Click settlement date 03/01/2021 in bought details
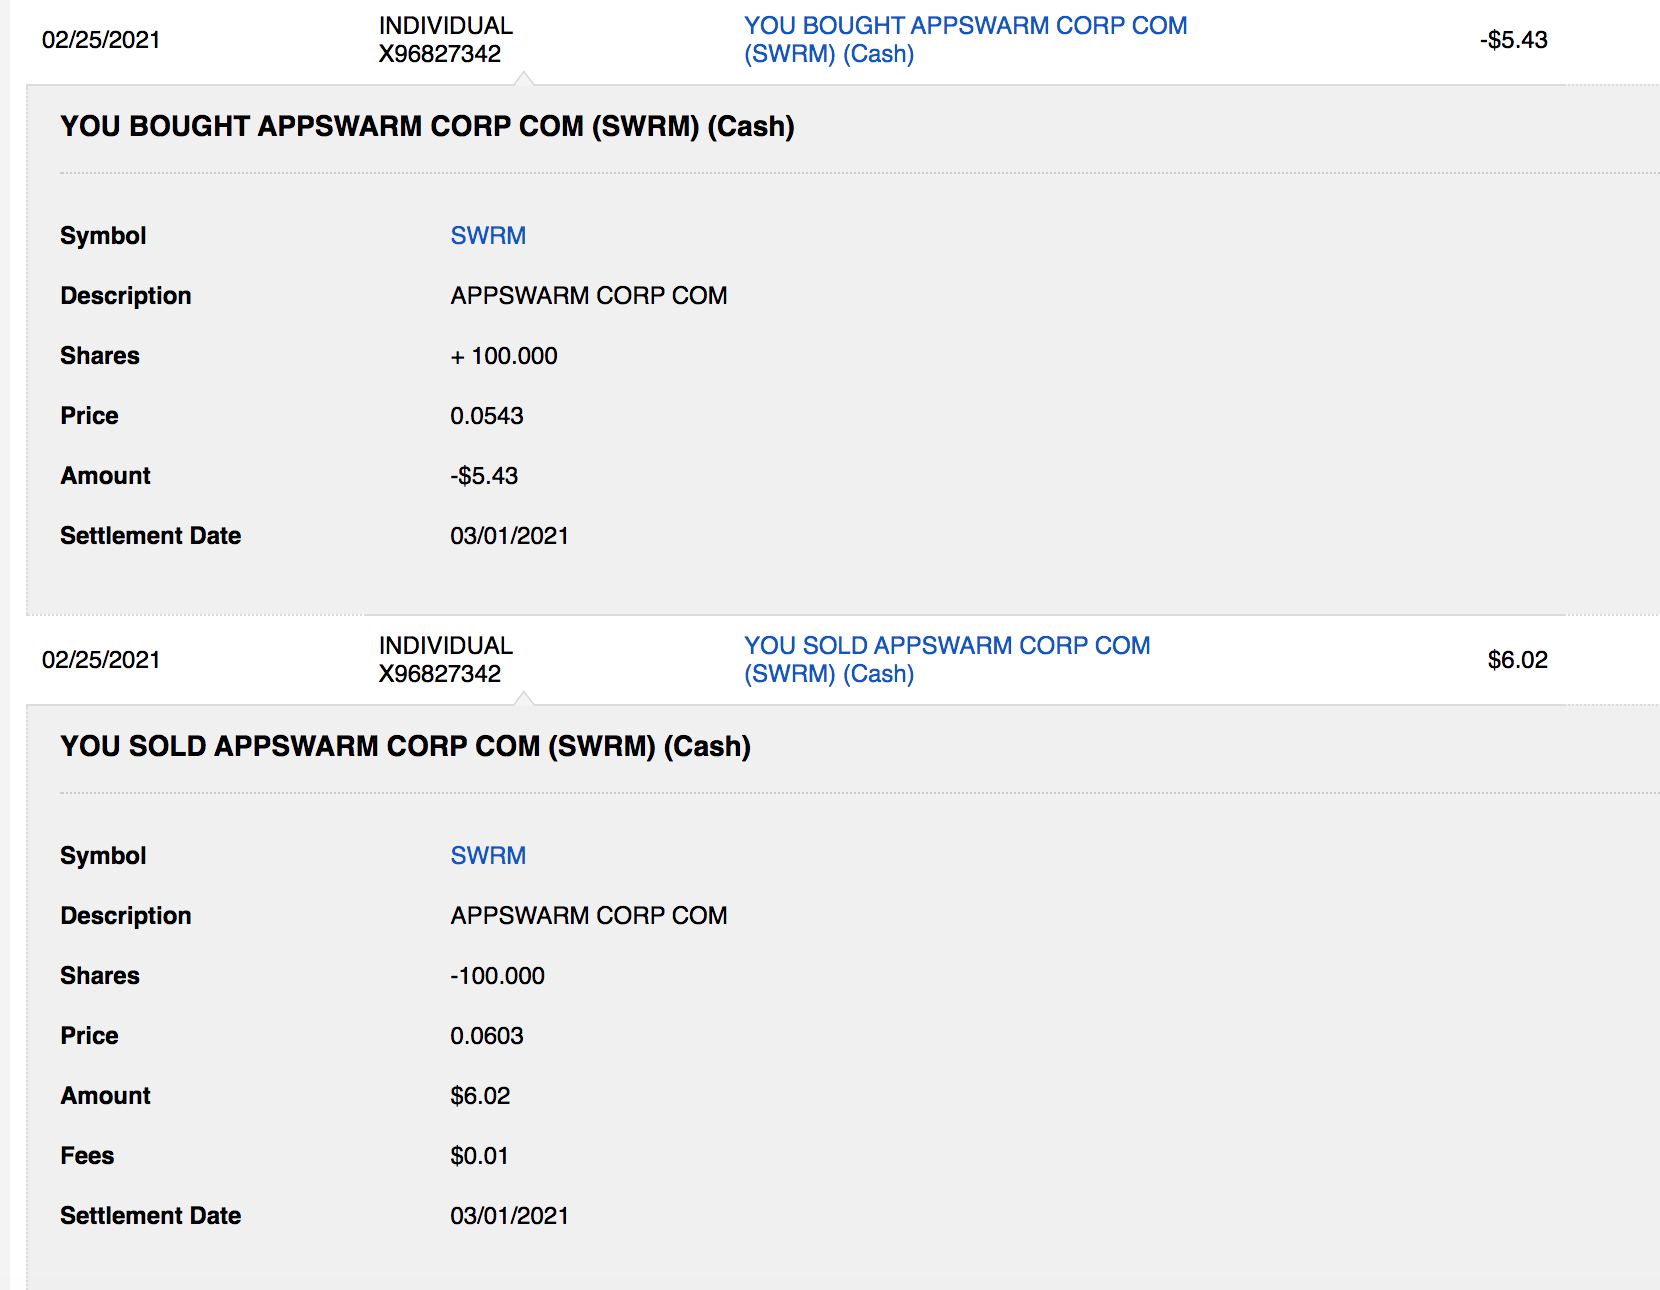Screen dimensions: 1660x1290 [509, 536]
